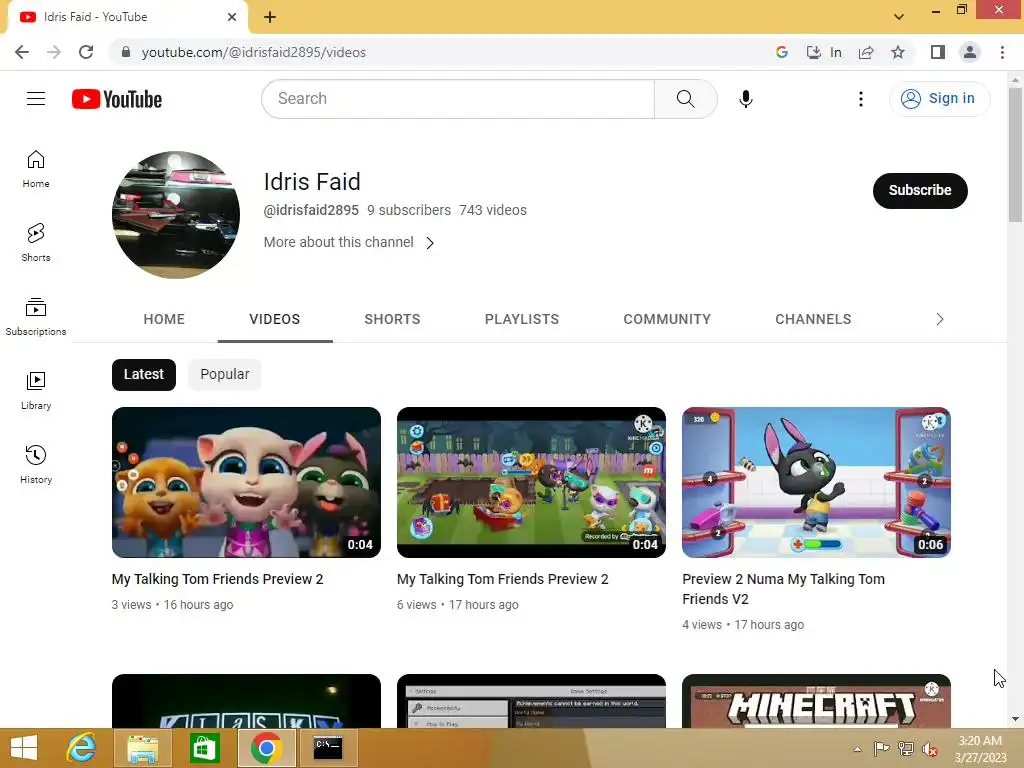Play the black rabbit Numa thumbnail
Viewport: 1024px width, 768px height.
[816, 483]
